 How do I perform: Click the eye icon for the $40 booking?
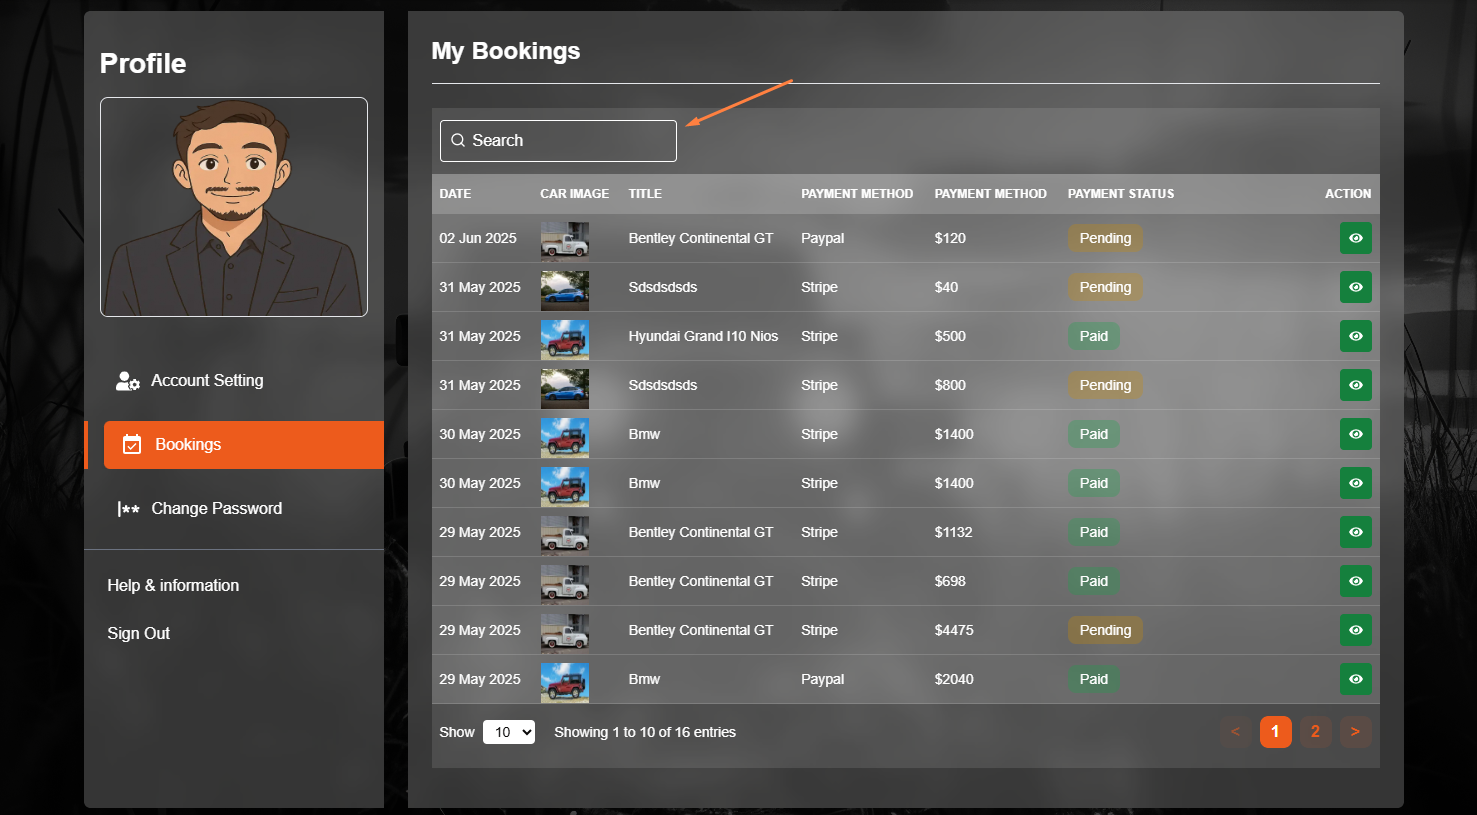[1355, 287]
